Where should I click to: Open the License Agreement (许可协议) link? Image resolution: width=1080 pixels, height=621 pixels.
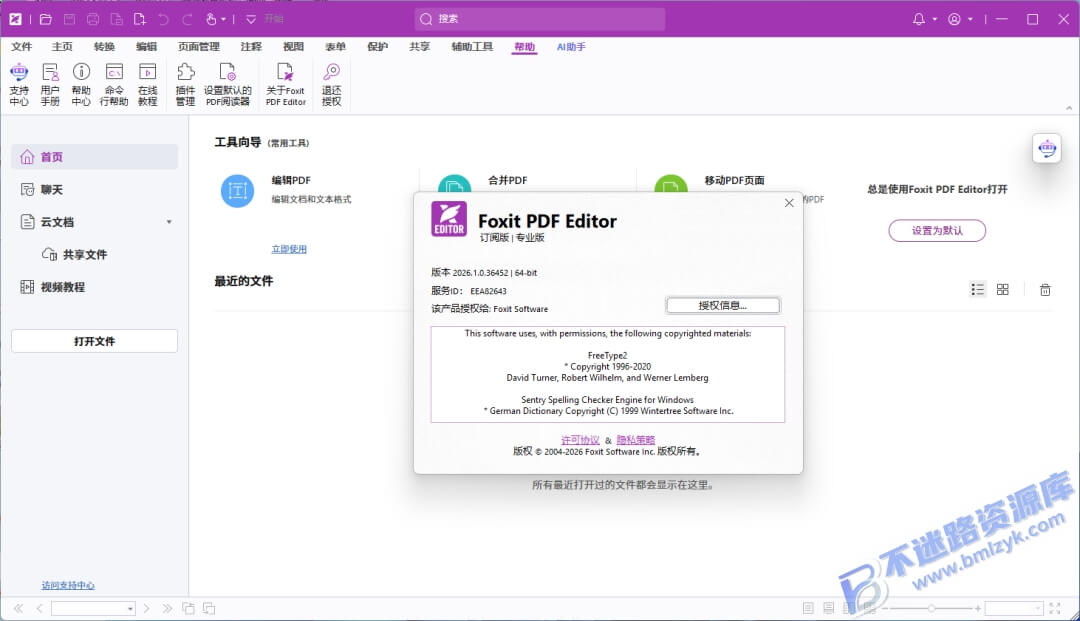[580, 440]
